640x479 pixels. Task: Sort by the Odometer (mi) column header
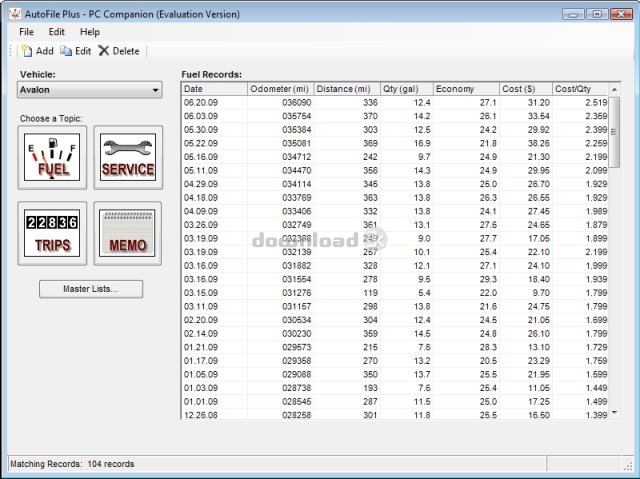[x=280, y=89]
